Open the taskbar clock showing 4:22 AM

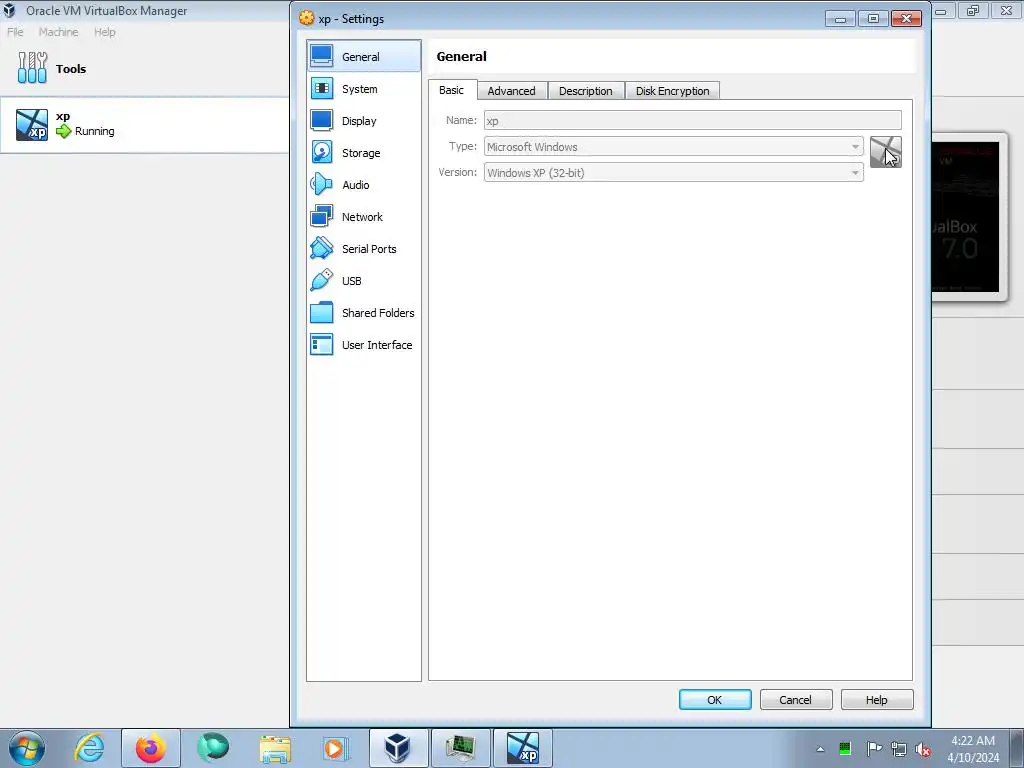point(973,748)
